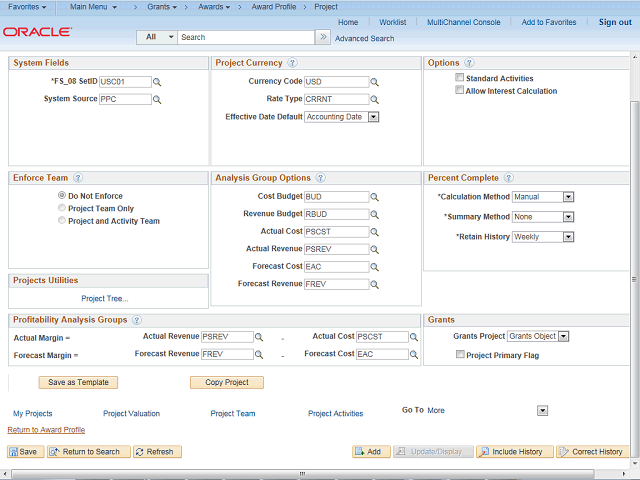Click help icon for Percent Complete
This screenshot has height=480, width=640.
(508, 178)
